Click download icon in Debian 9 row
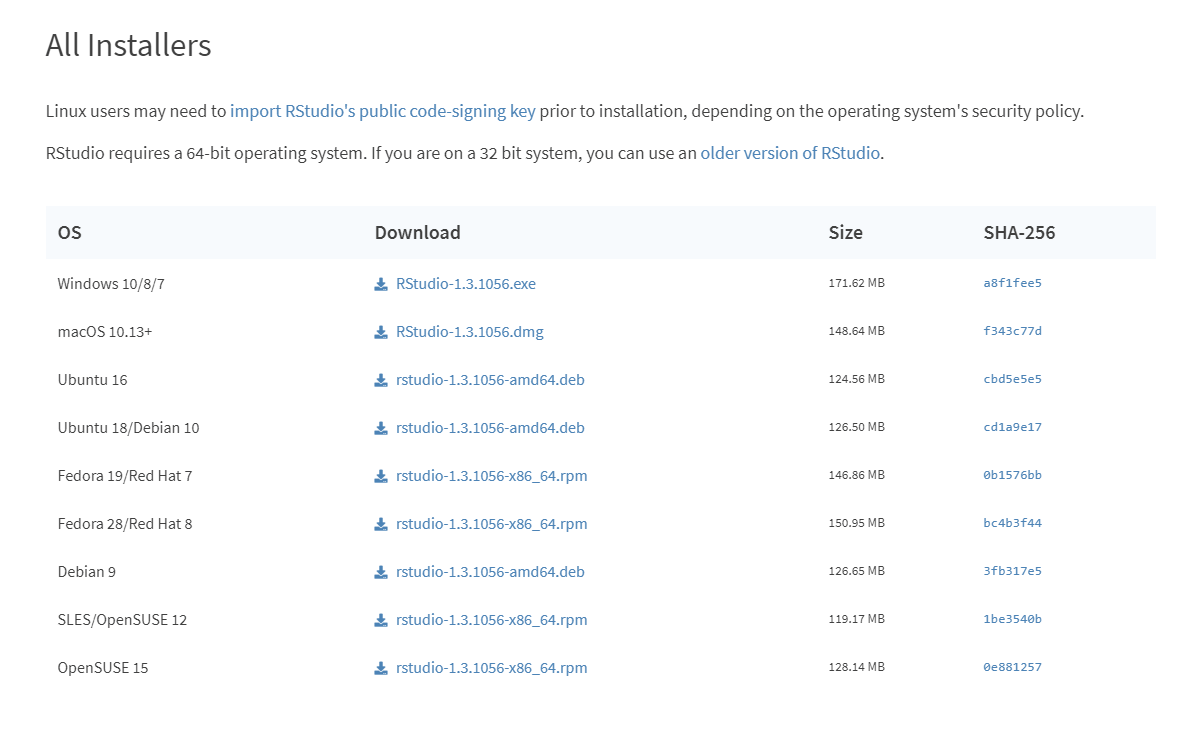The image size is (1191, 742). [x=381, y=572]
